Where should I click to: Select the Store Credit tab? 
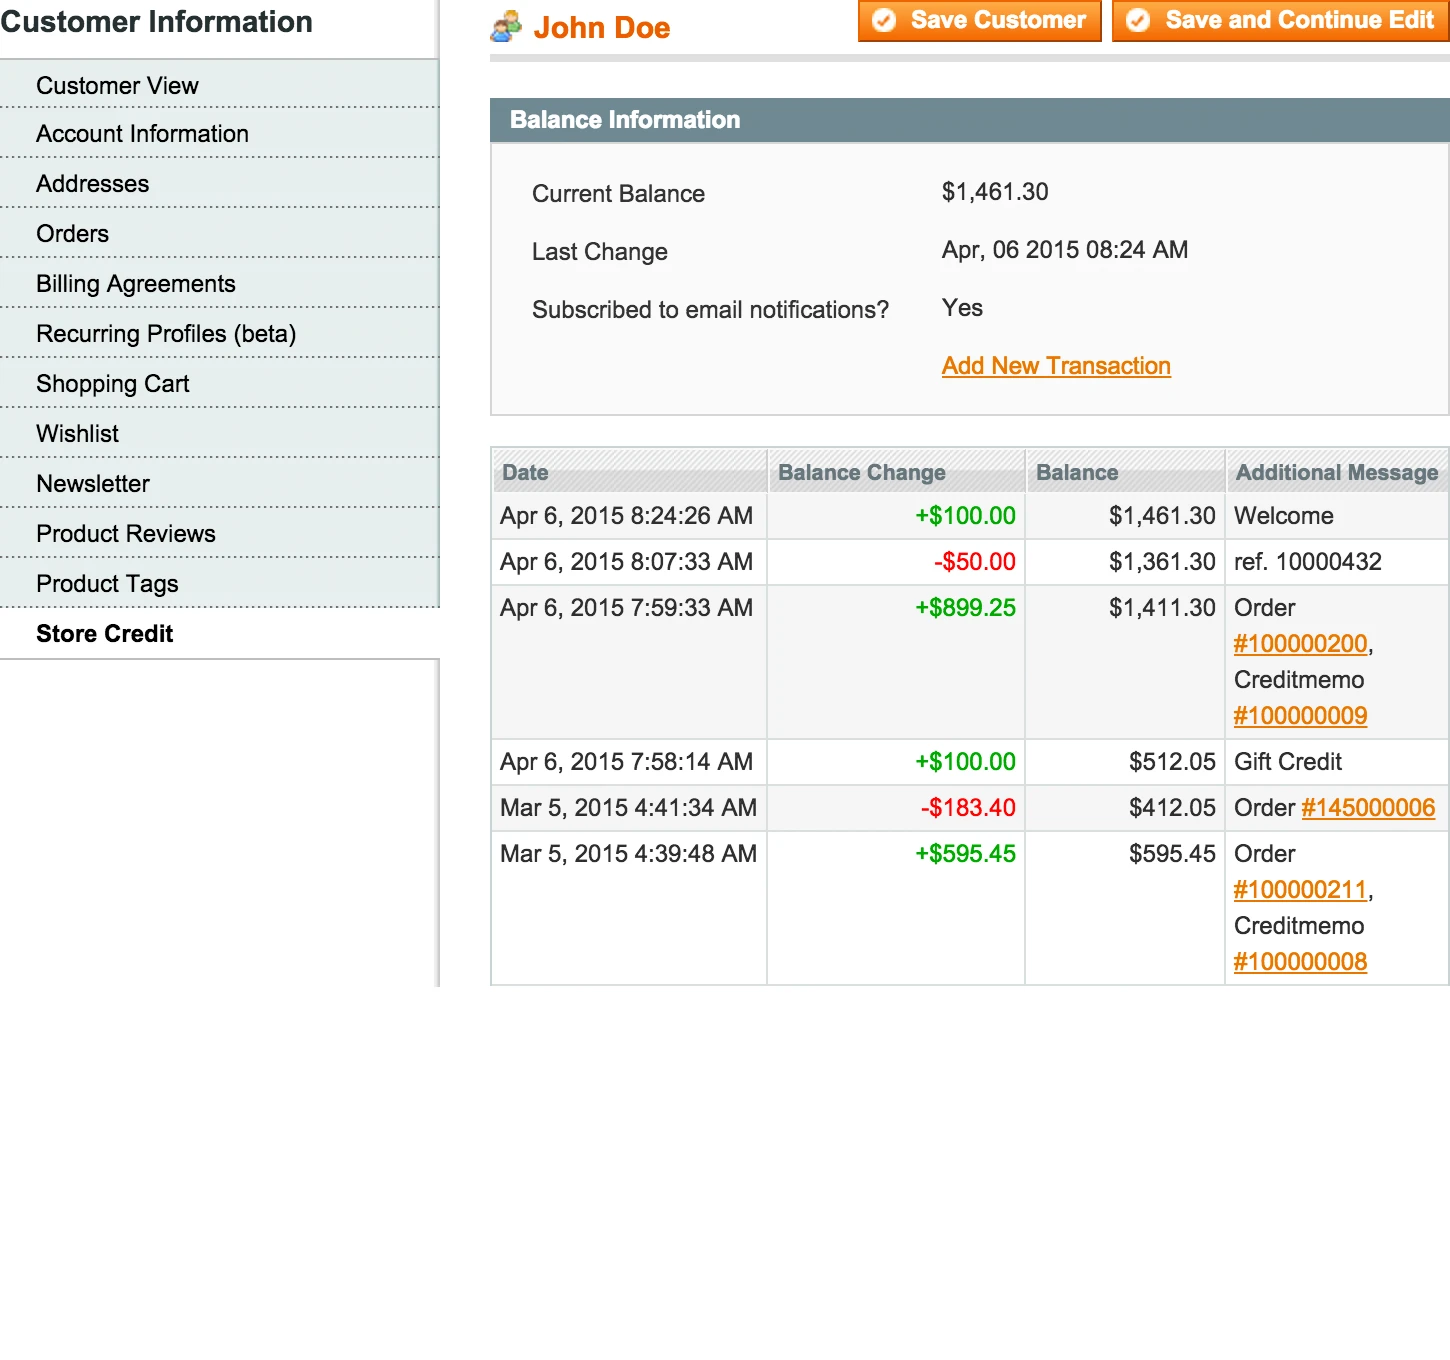click(x=104, y=633)
